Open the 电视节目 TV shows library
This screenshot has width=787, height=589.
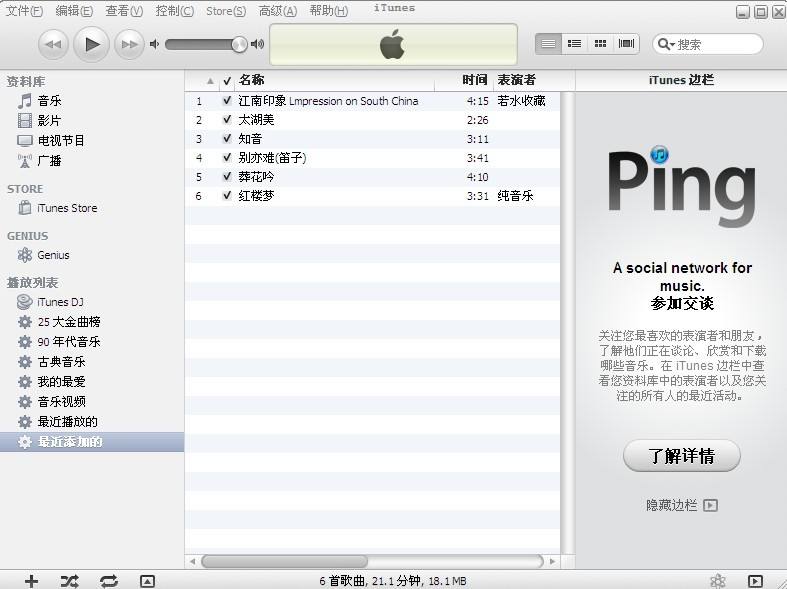(x=51, y=140)
